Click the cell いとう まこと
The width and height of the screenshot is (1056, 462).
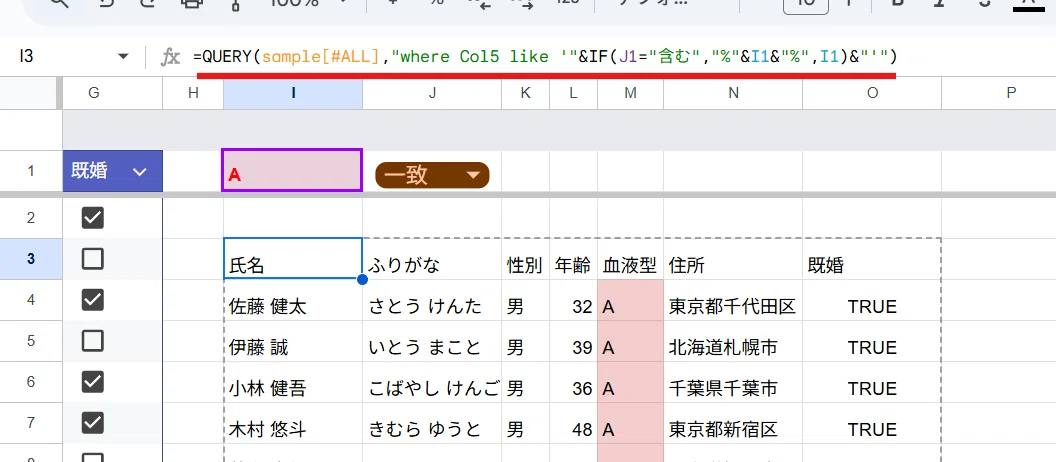pos(432,341)
